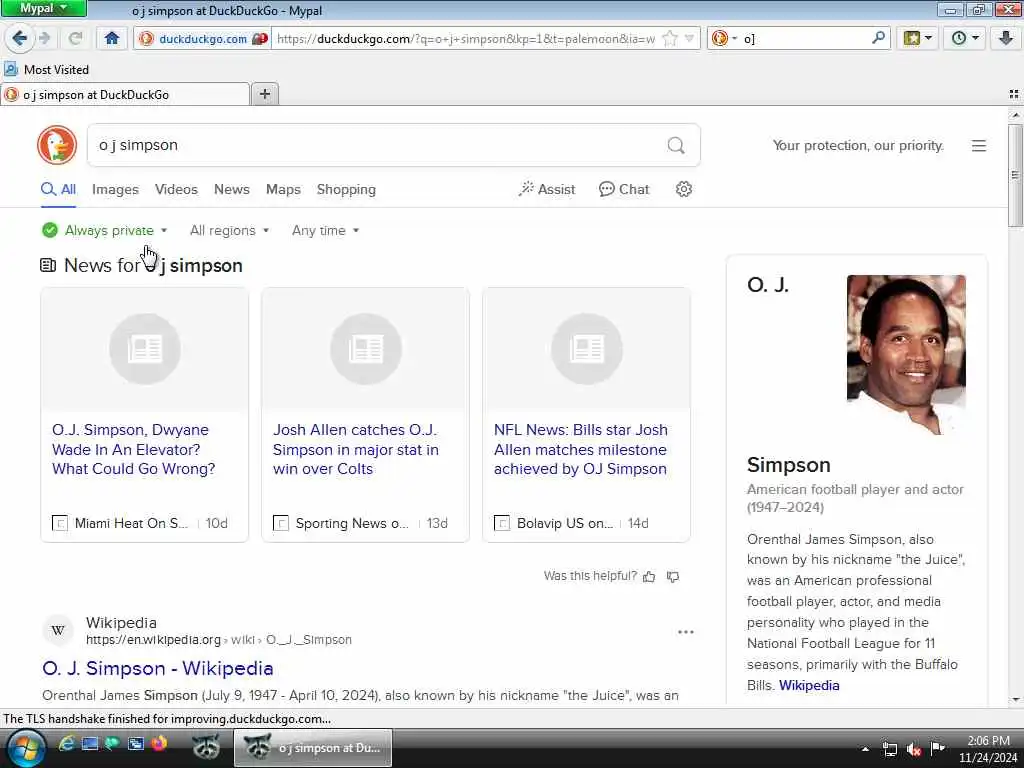Open the Home page via house icon
Screen dimensions: 1024x768
tap(112, 39)
